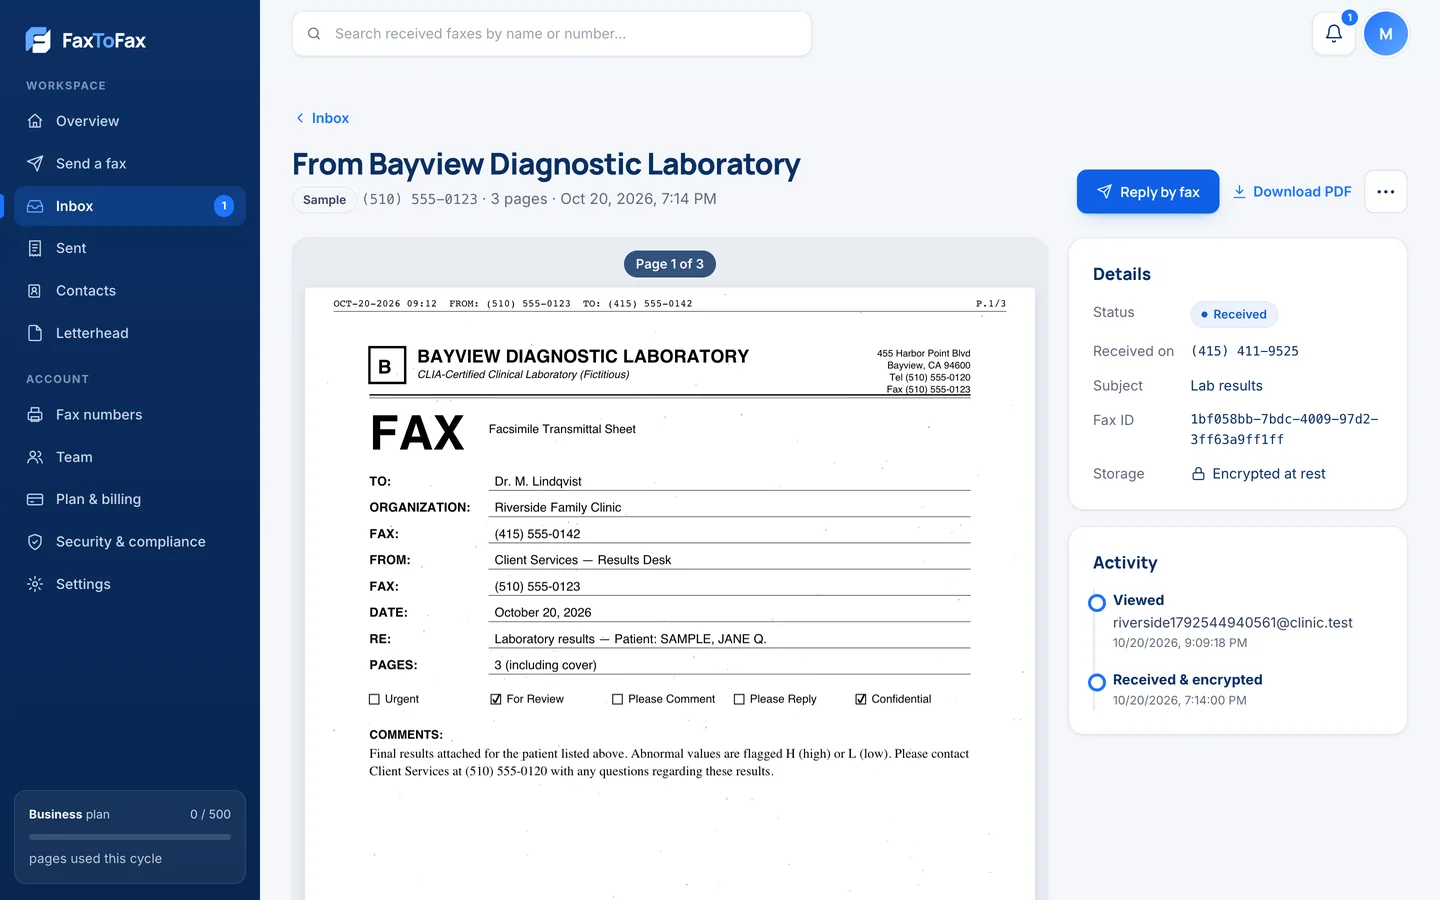This screenshot has height=900, width=1440.
Task: Click the Page 1 of 3 indicator
Action: [670, 264]
